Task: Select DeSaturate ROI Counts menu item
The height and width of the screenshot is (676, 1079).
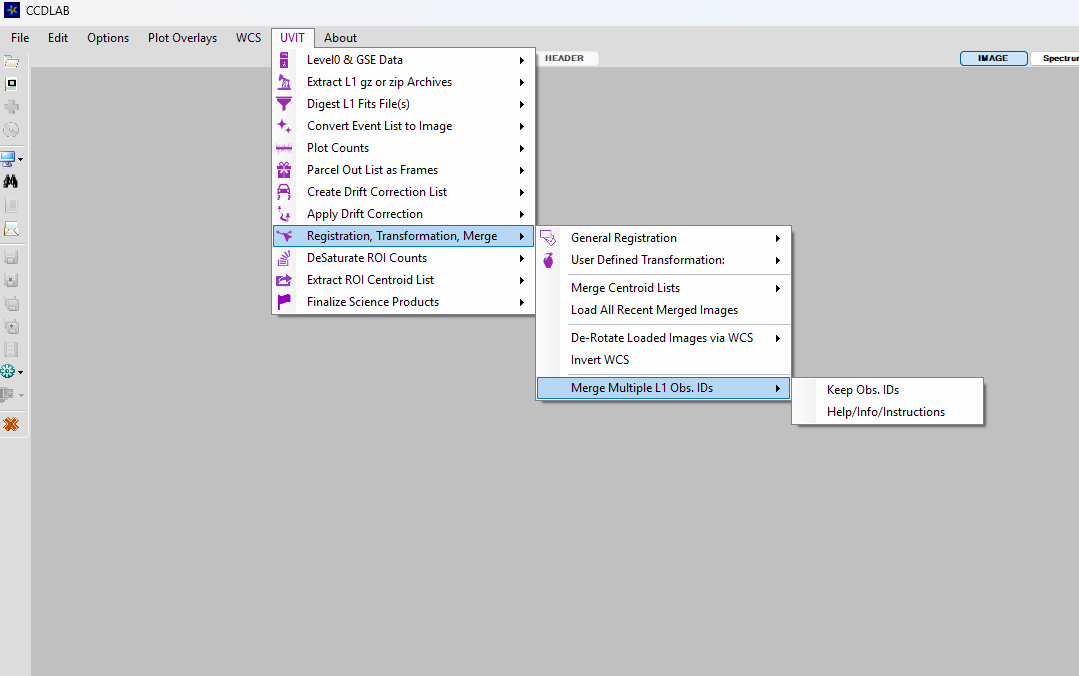Action: click(403, 258)
